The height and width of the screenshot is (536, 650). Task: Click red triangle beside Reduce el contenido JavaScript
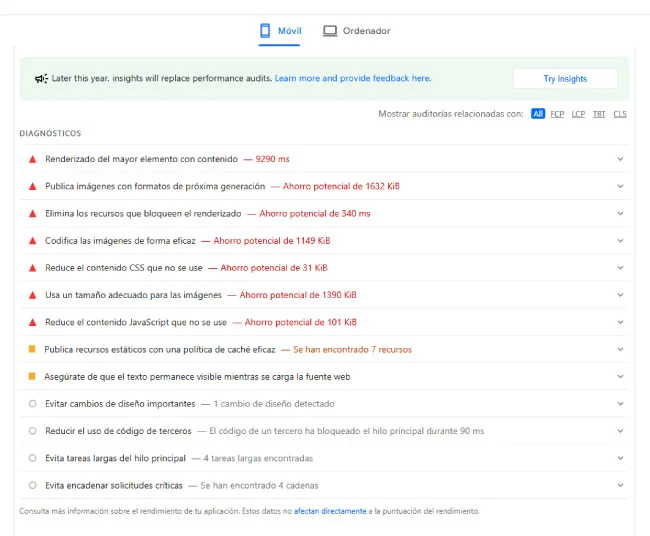pyautogui.click(x=32, y=322)
